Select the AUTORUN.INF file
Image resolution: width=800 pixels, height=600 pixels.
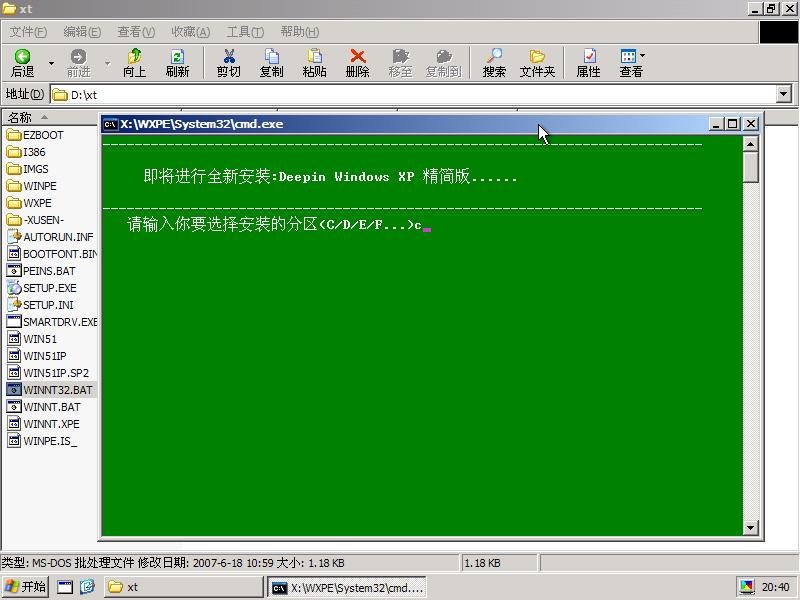51,237
